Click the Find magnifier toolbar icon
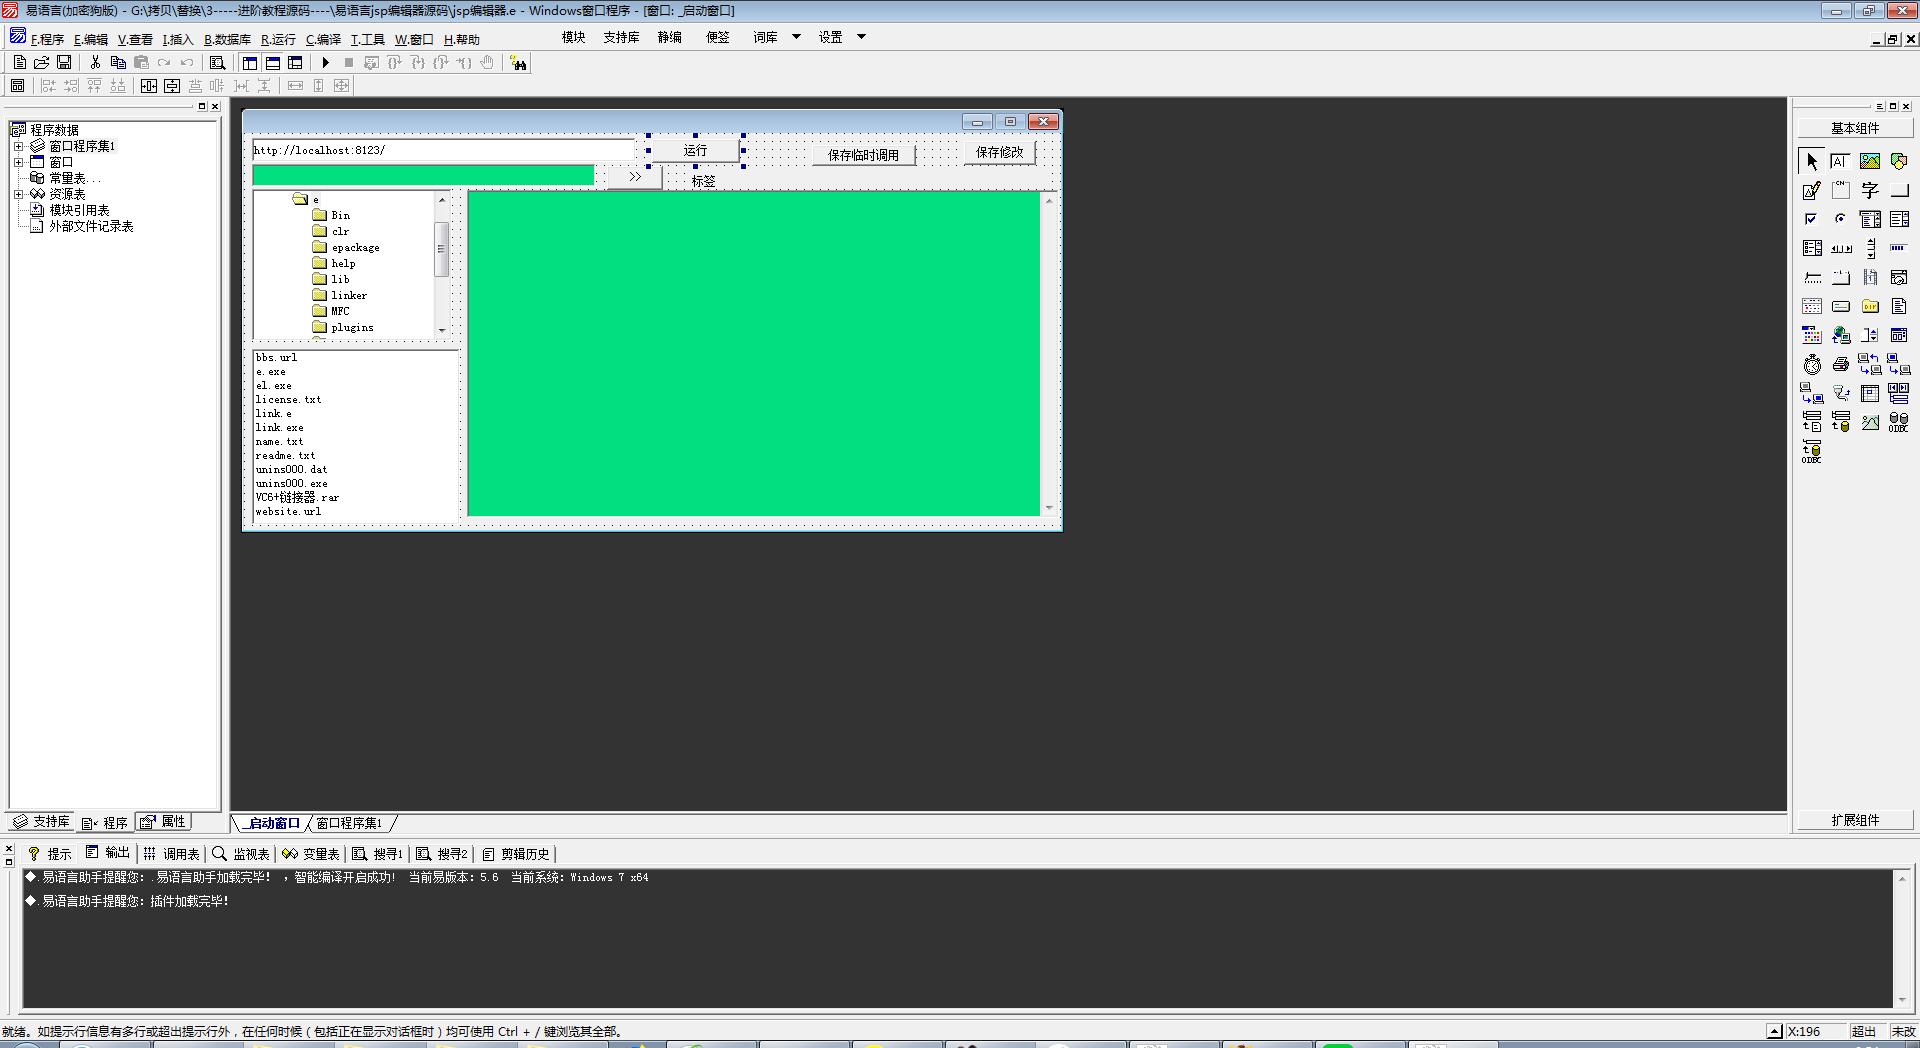 tap(217, 62)
